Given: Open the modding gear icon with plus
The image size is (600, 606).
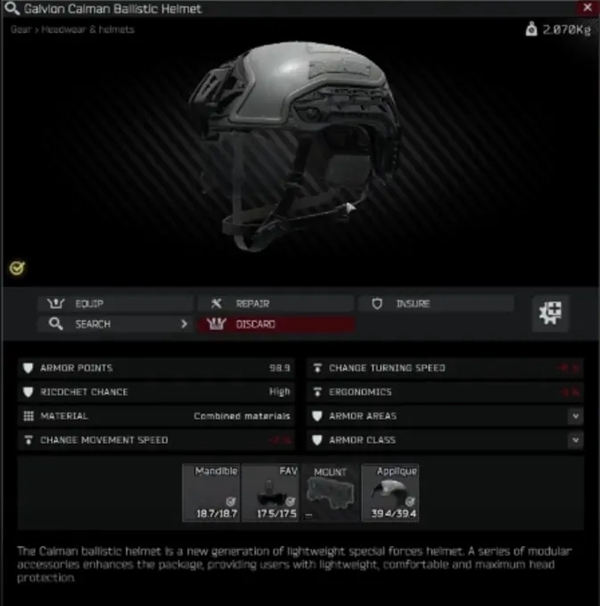Looking at the screenshot, I should (550, 313).
